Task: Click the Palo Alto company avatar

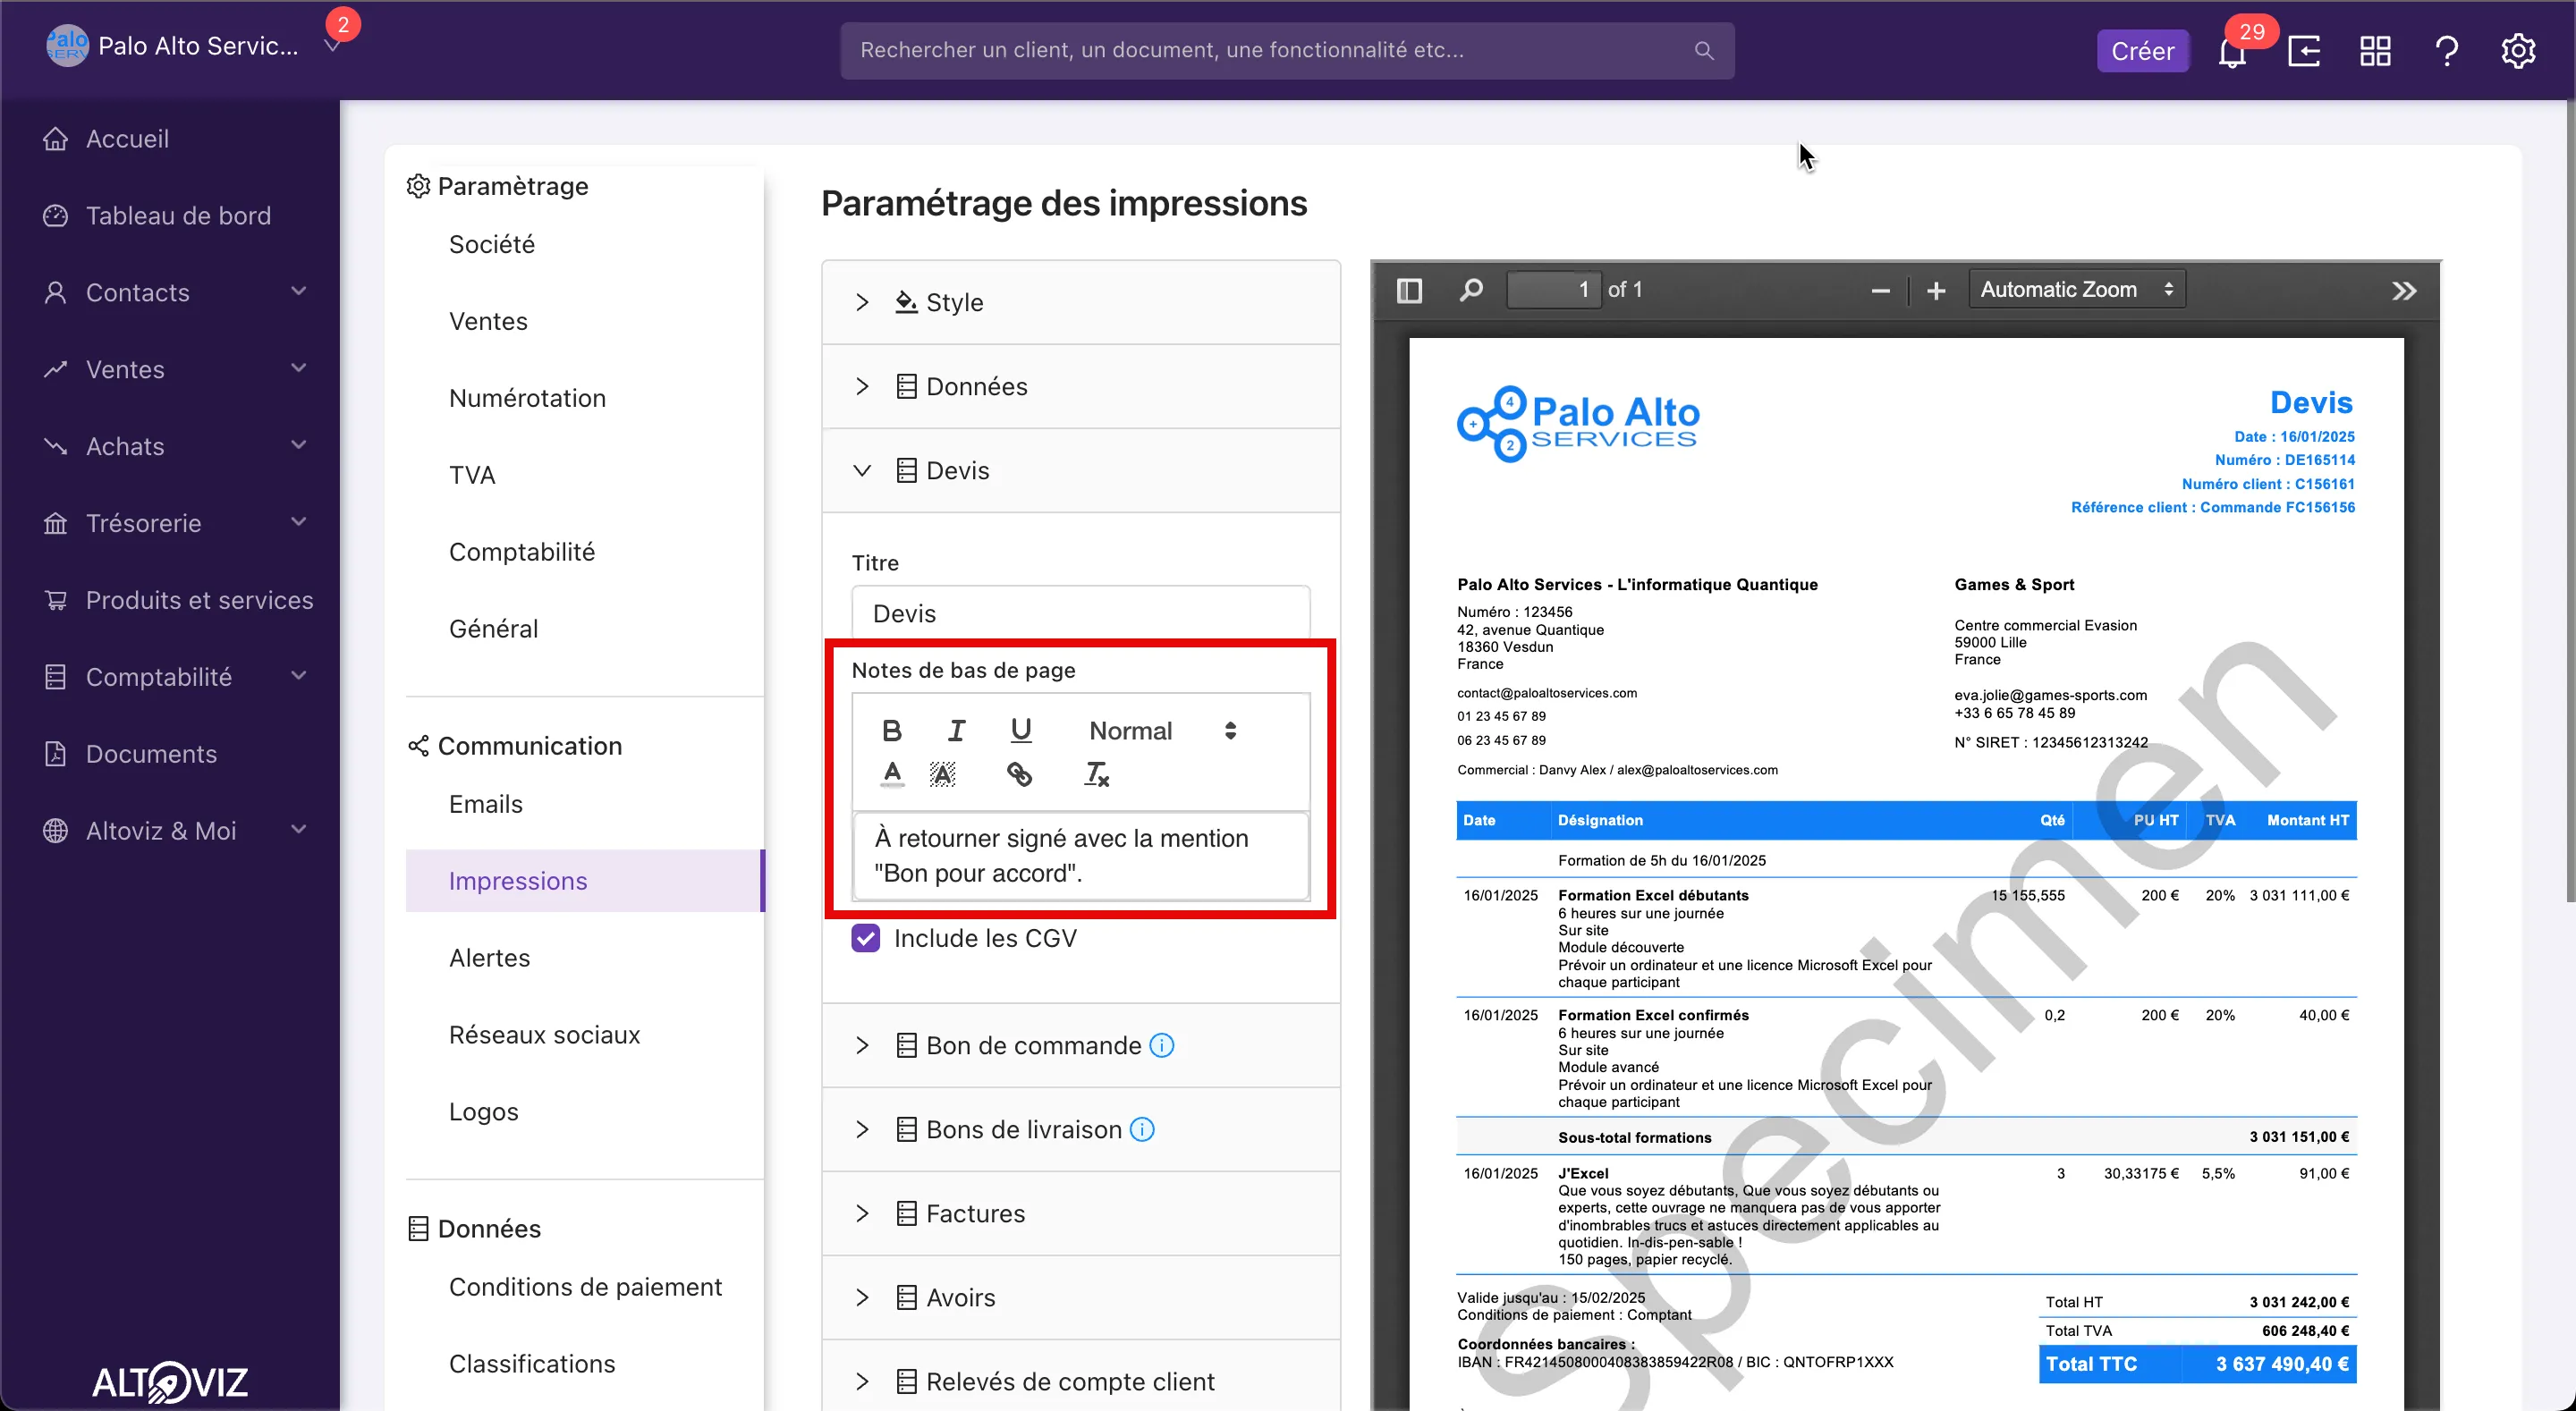Action: point(67,46)
